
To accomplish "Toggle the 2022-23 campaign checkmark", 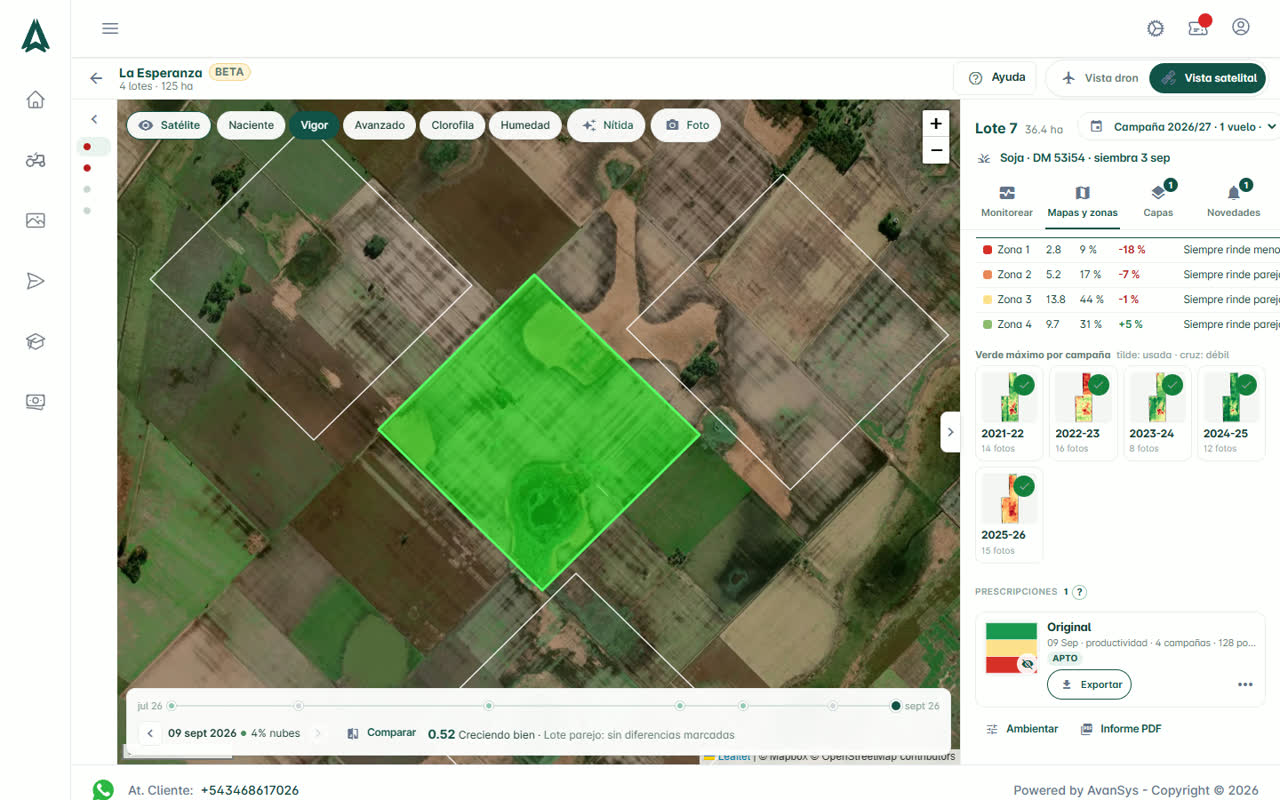I will coord(1099,385).
